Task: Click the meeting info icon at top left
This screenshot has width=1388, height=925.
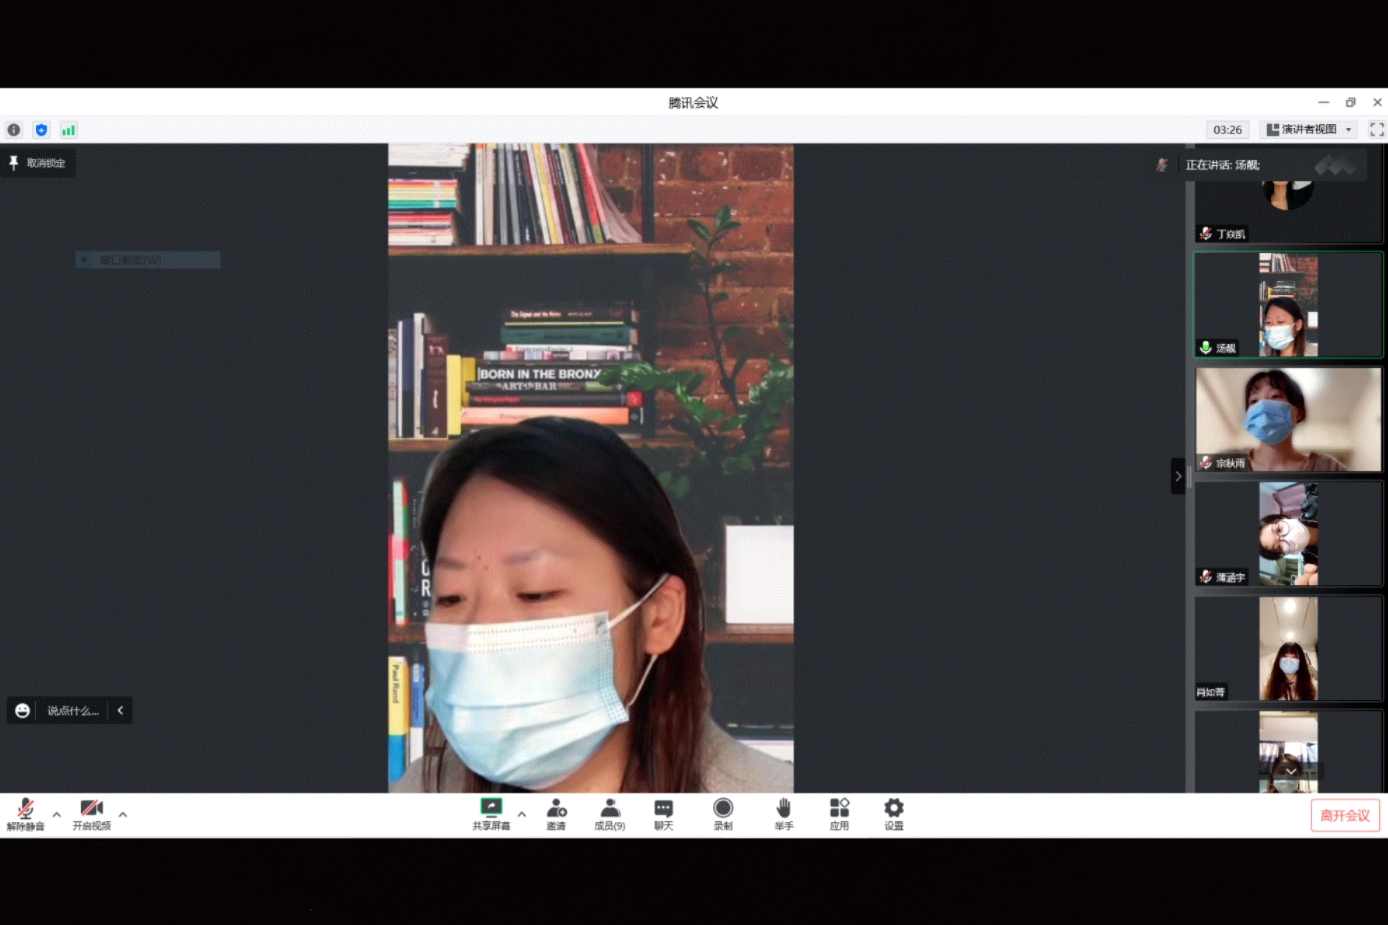Action: point(14,130)
